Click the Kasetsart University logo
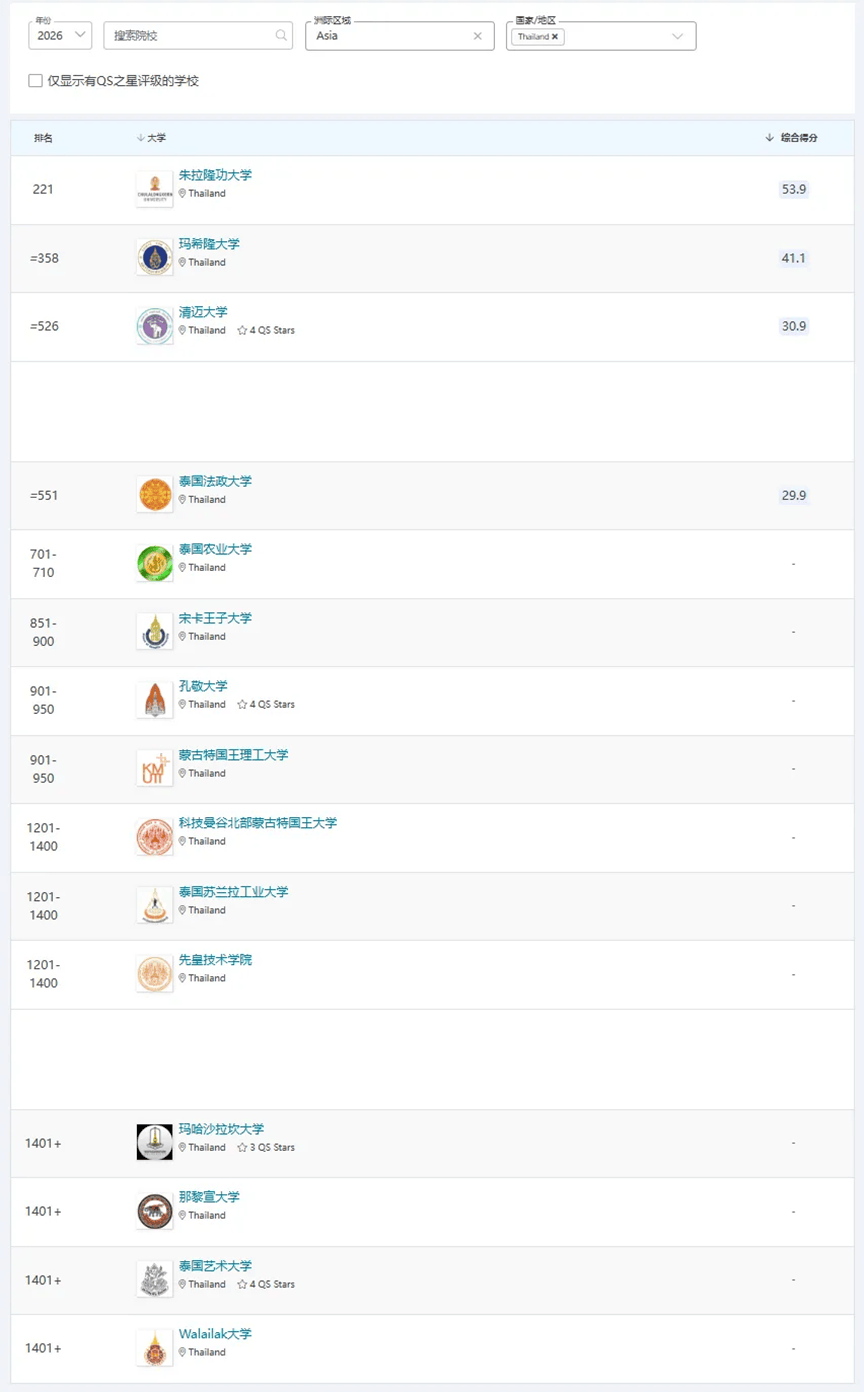 coord(154,563)
